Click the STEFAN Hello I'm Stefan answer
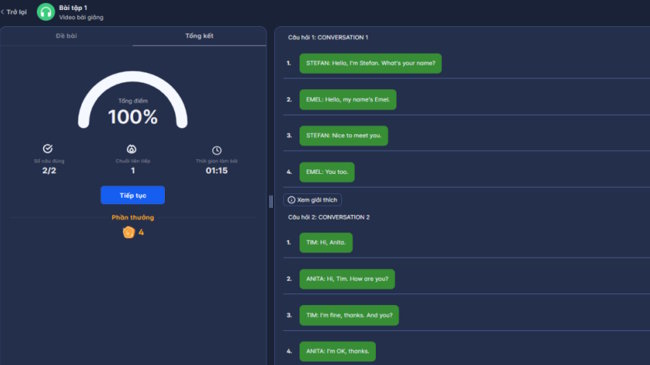 click(371, 63)
